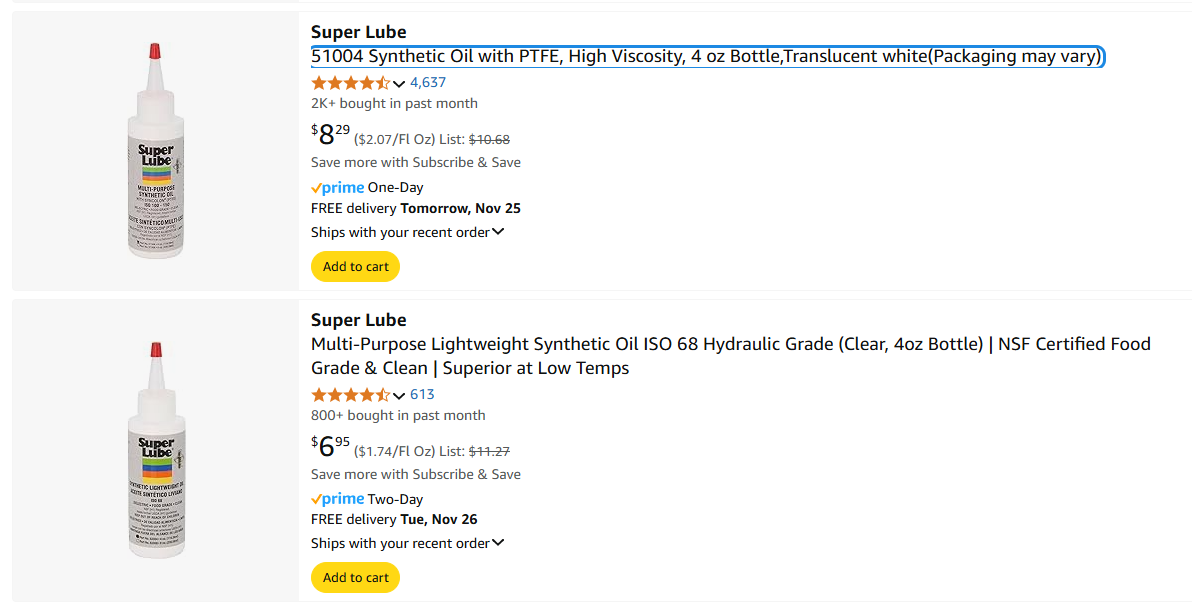Click the star rating of the 51004 oil
Viewport: 1192px width, 607px height.
pos(350,83)
